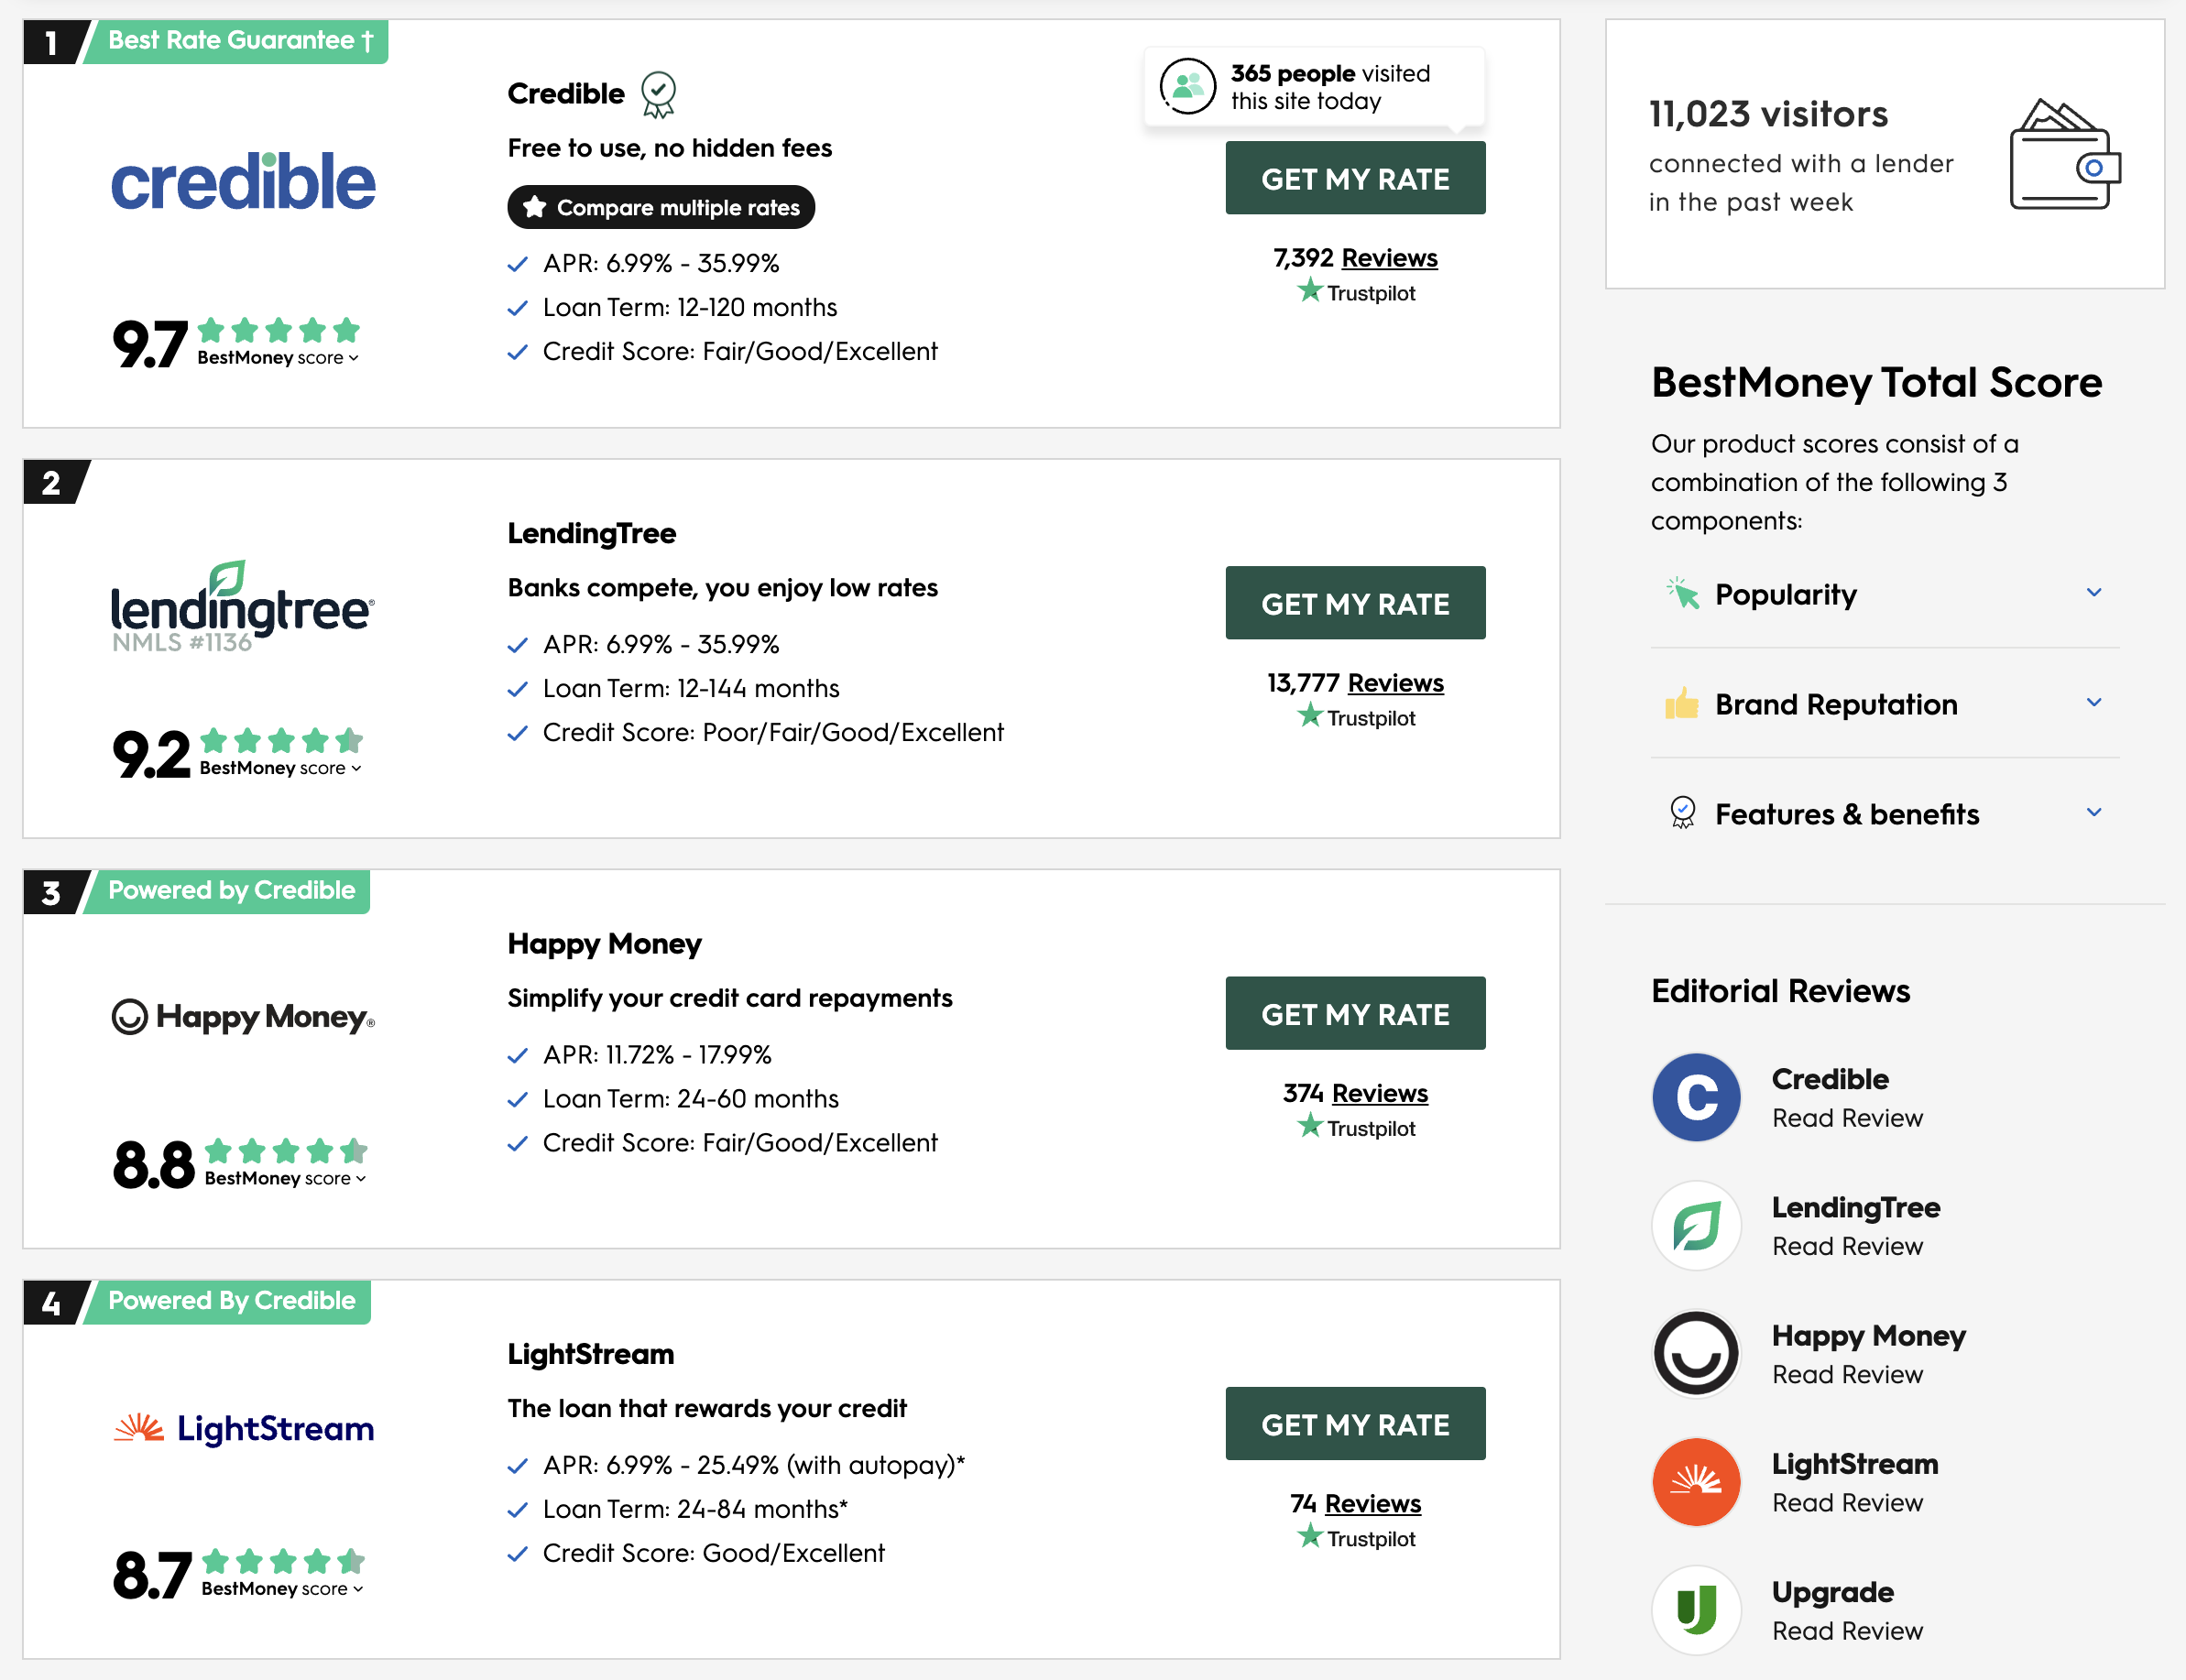Viewport: 2186px width, 1680px height.
Task: Click the Credible verified badge icon
Action: point(658,94)
